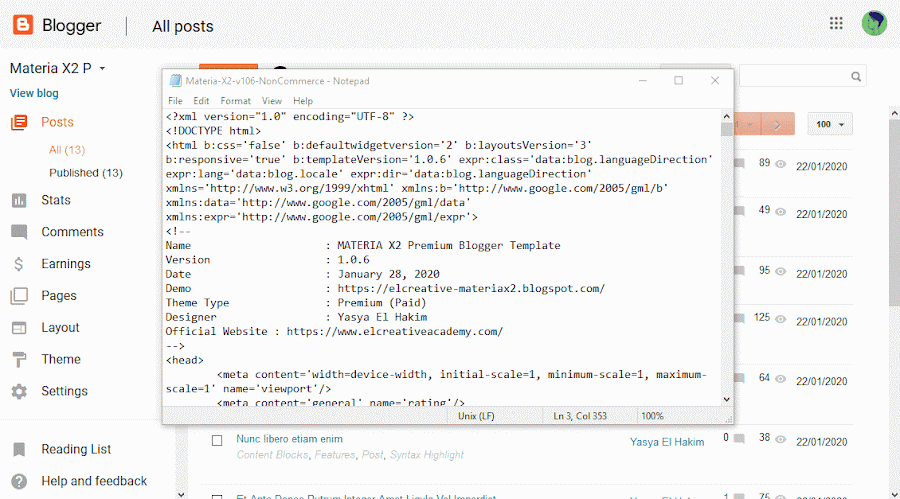Click the search magnifier icon
This screenshot has width=900, height=499.
coord(856,76)
